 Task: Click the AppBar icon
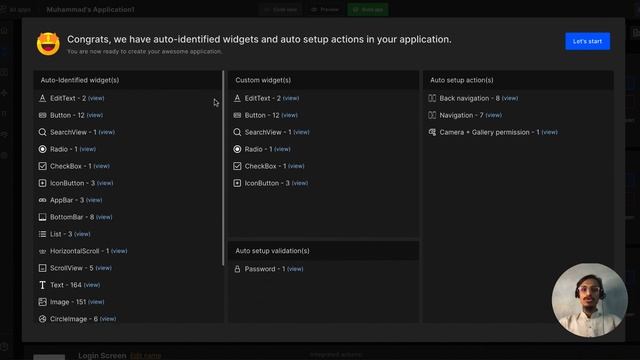(42, 200)
